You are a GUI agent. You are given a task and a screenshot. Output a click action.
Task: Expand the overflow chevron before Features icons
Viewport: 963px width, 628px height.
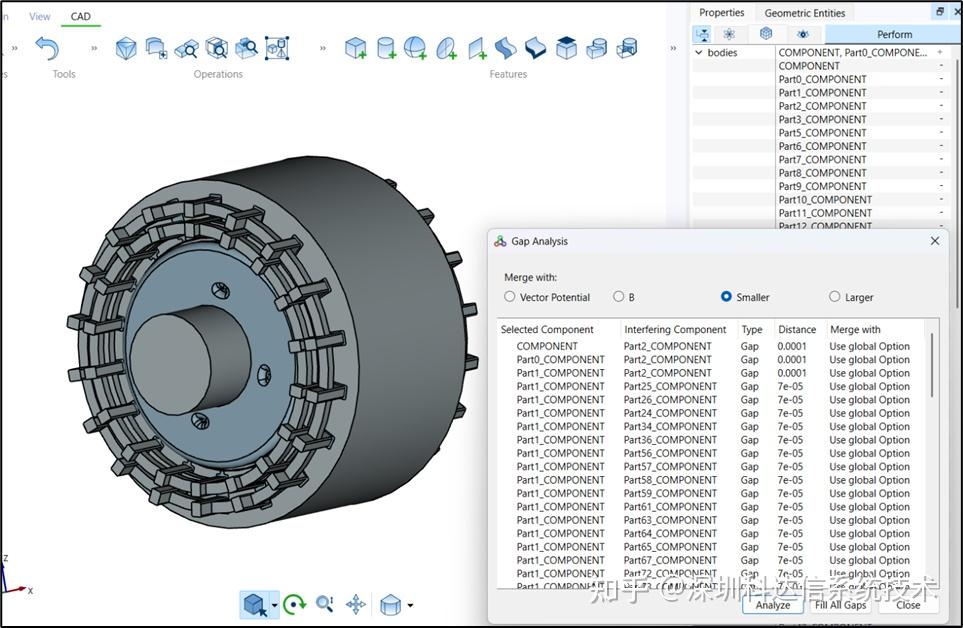tap(322, 48)
